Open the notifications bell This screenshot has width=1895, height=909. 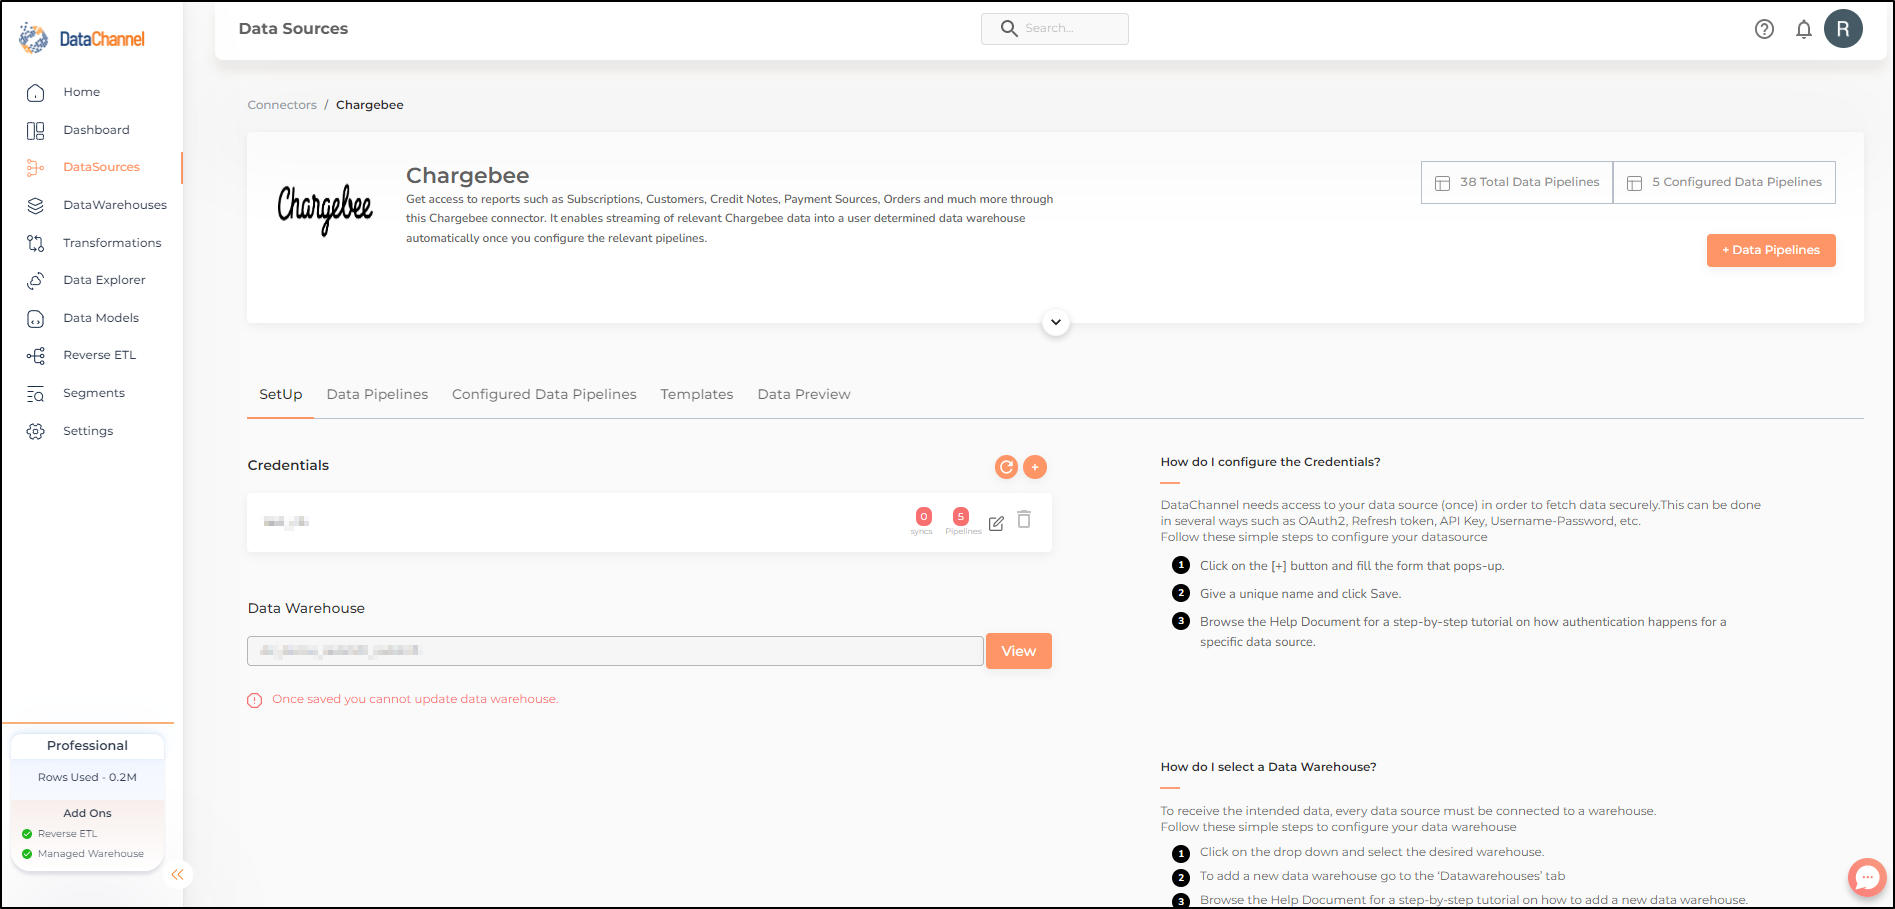1803,29
